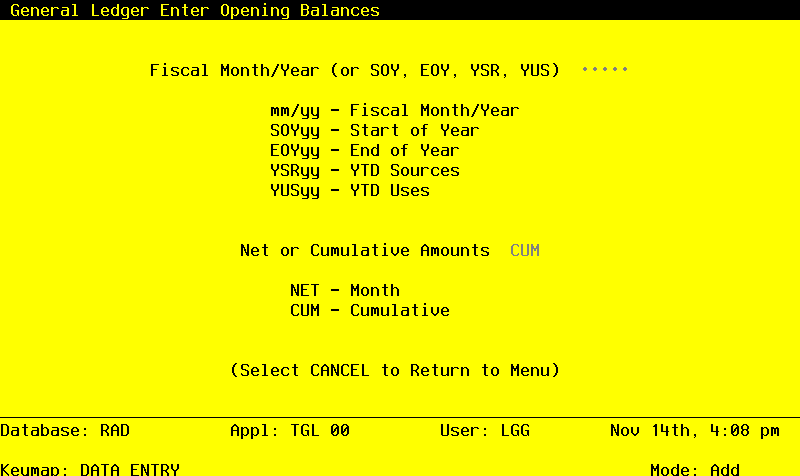
Task: Click the Net or Cumulative Amounts CUM field
Action: coord(525,250)
